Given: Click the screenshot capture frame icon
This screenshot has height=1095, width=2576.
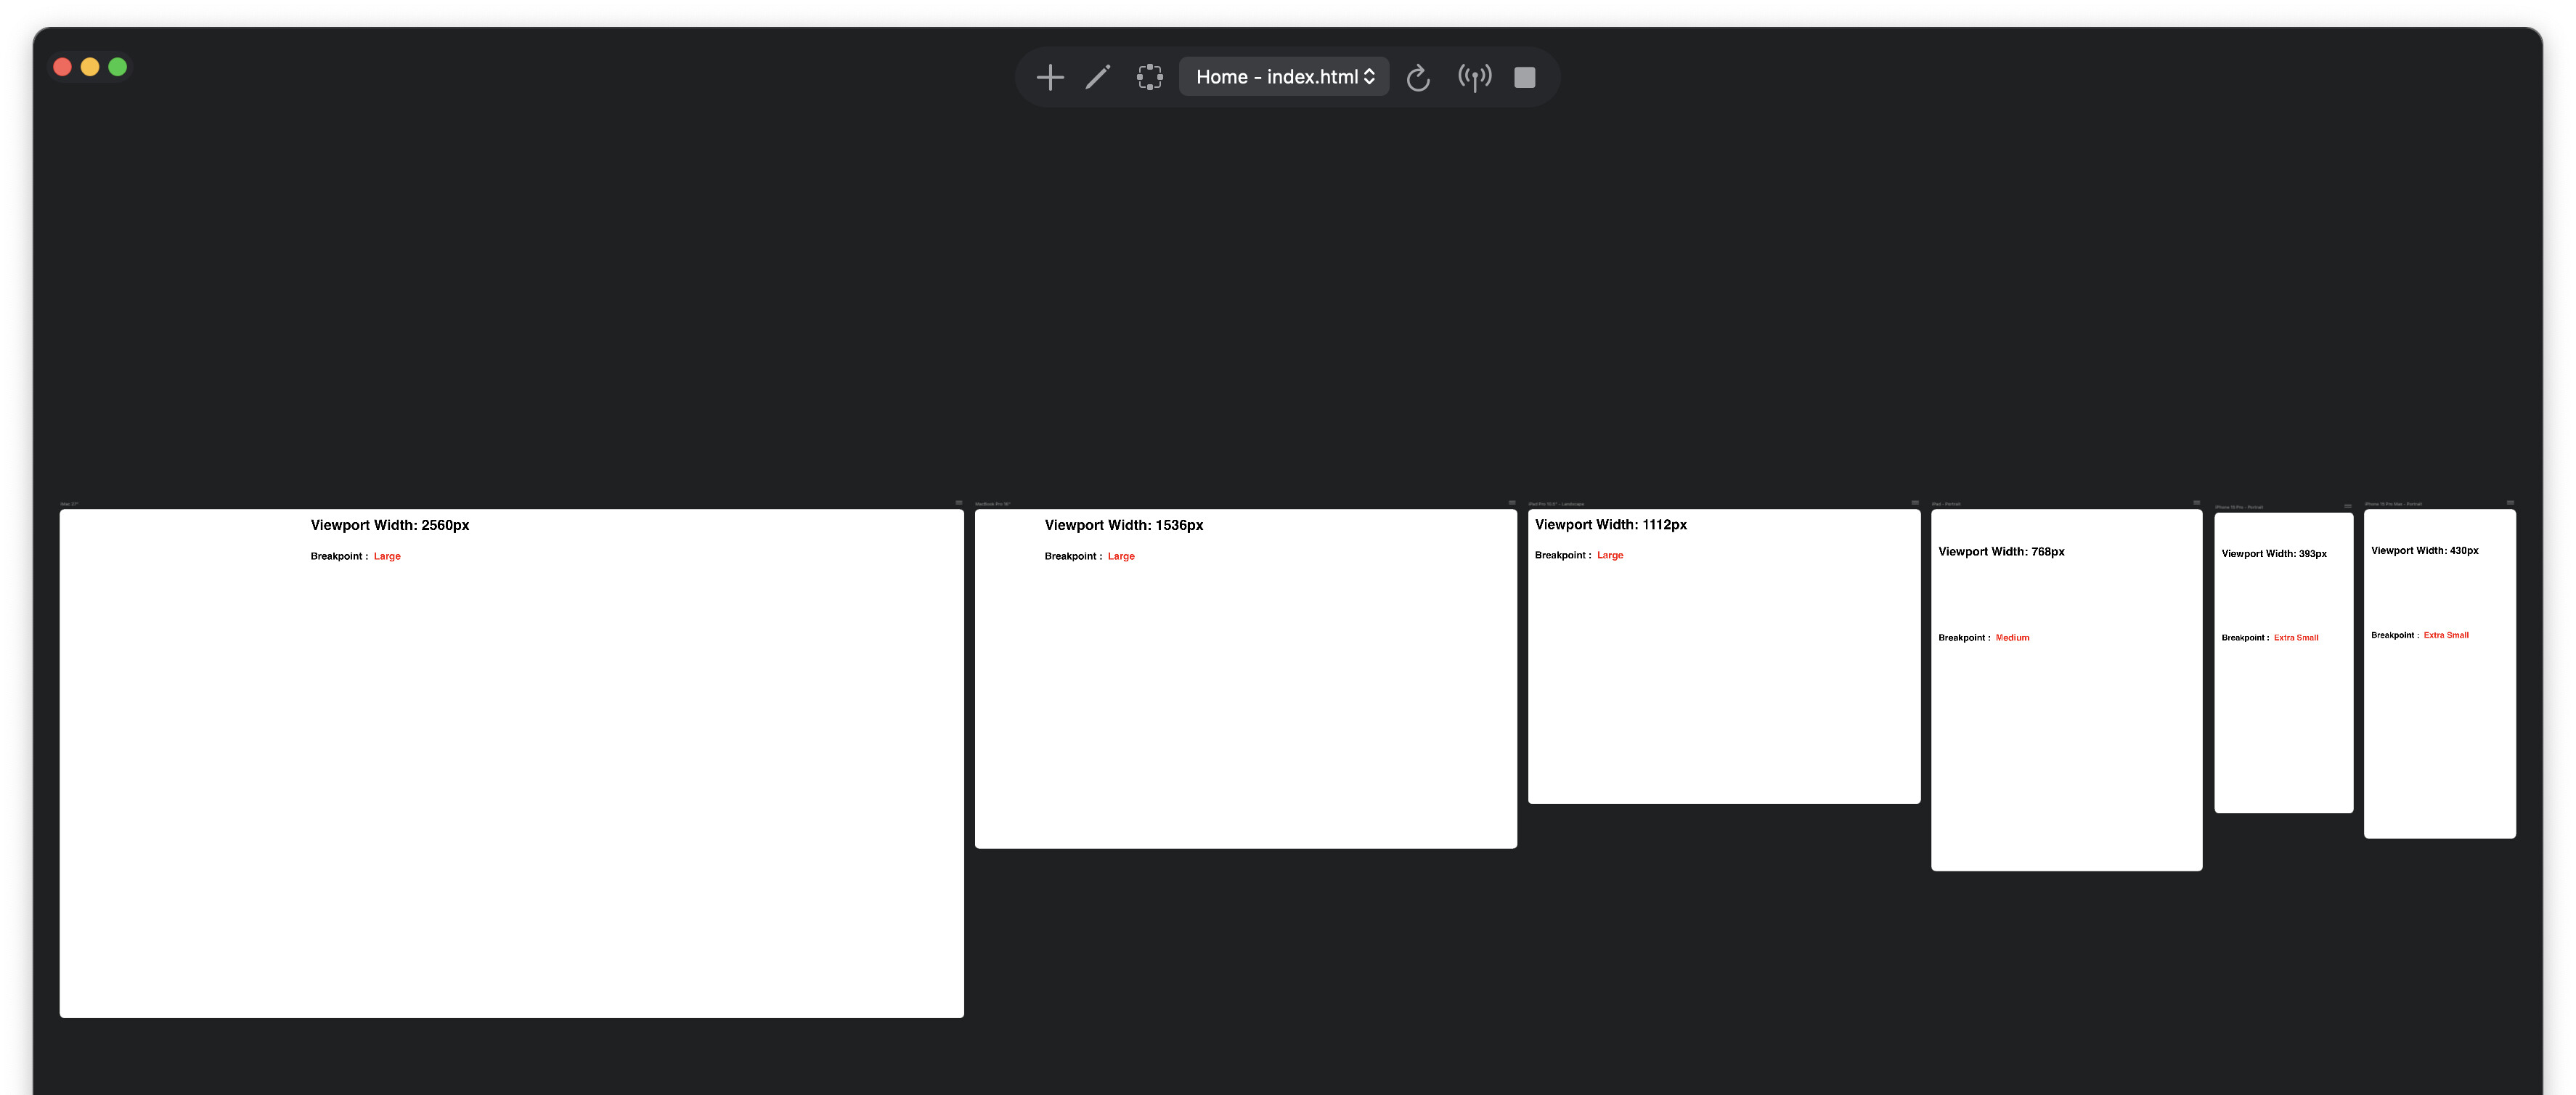Looking at the screenshot, I should (1149, 77).
